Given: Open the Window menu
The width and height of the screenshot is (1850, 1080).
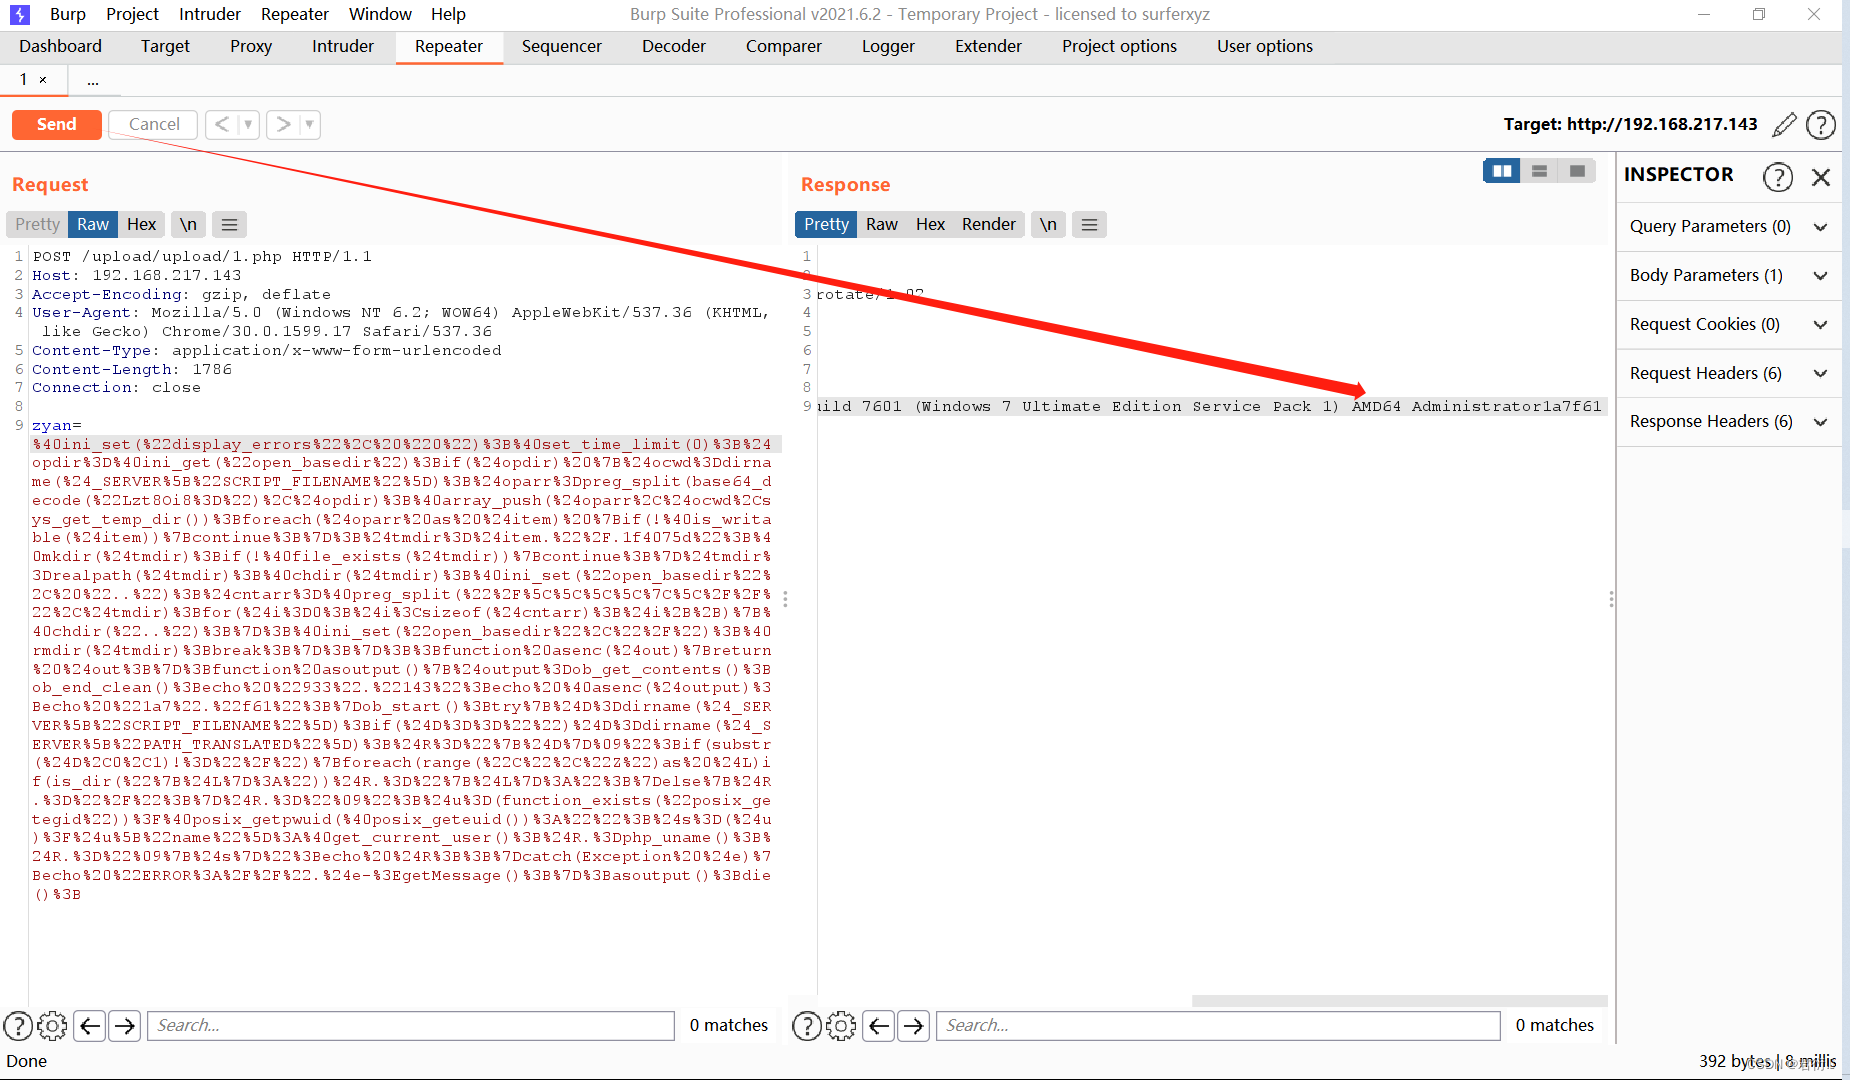Looking at the screenshot, I should click(380, 14).
